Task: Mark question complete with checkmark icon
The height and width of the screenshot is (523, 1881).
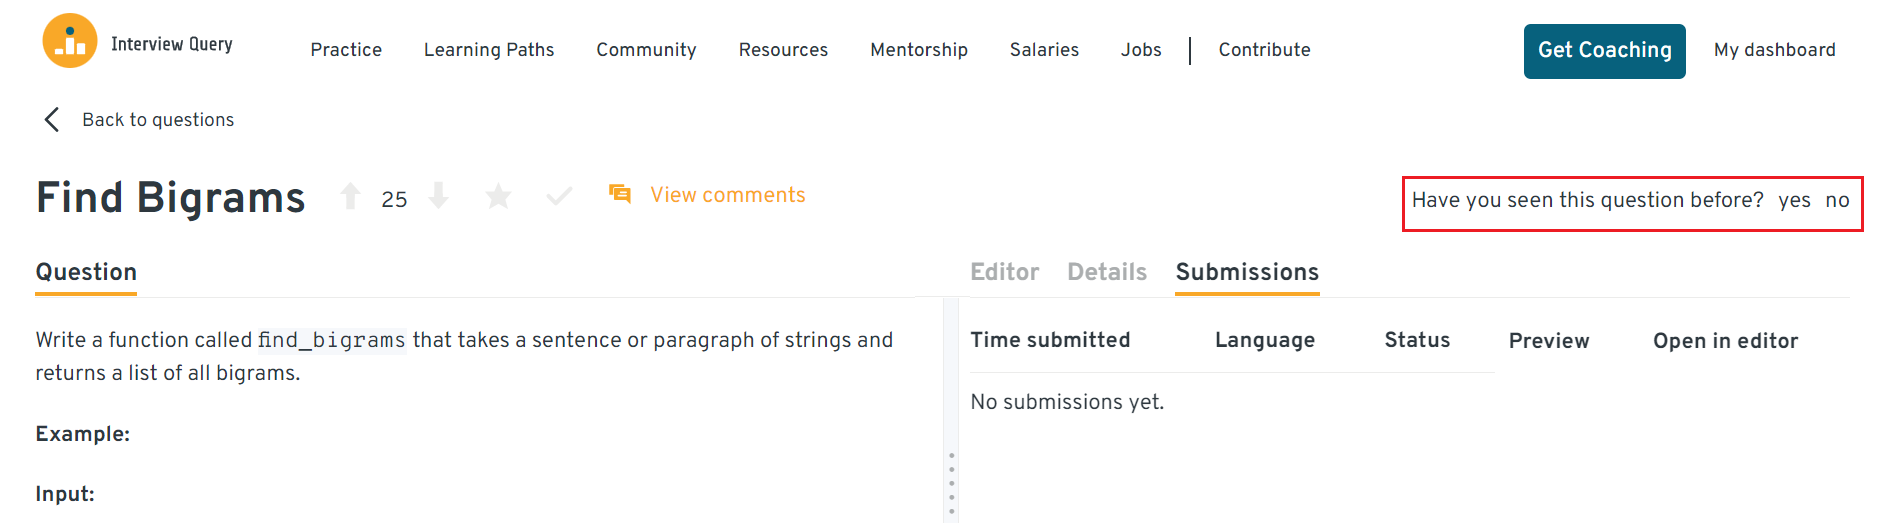Action: click(559, 196)
